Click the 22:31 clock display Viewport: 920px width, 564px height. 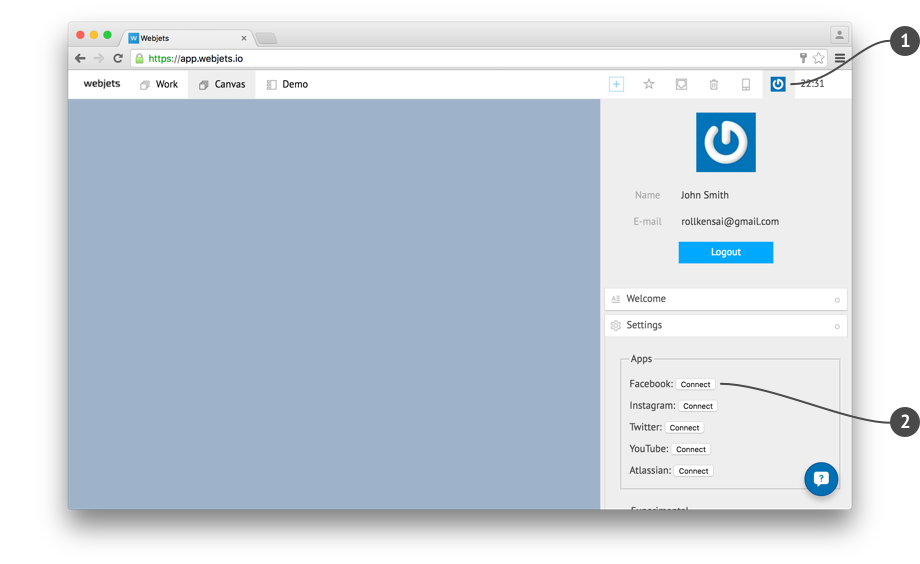click(x=813, y=84)
